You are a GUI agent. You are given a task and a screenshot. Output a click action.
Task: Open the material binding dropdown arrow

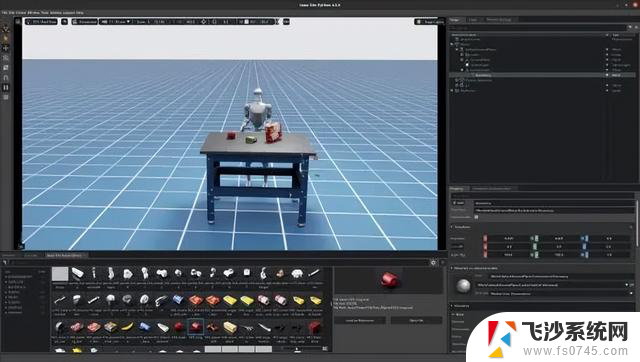click(x=627, y=285)
